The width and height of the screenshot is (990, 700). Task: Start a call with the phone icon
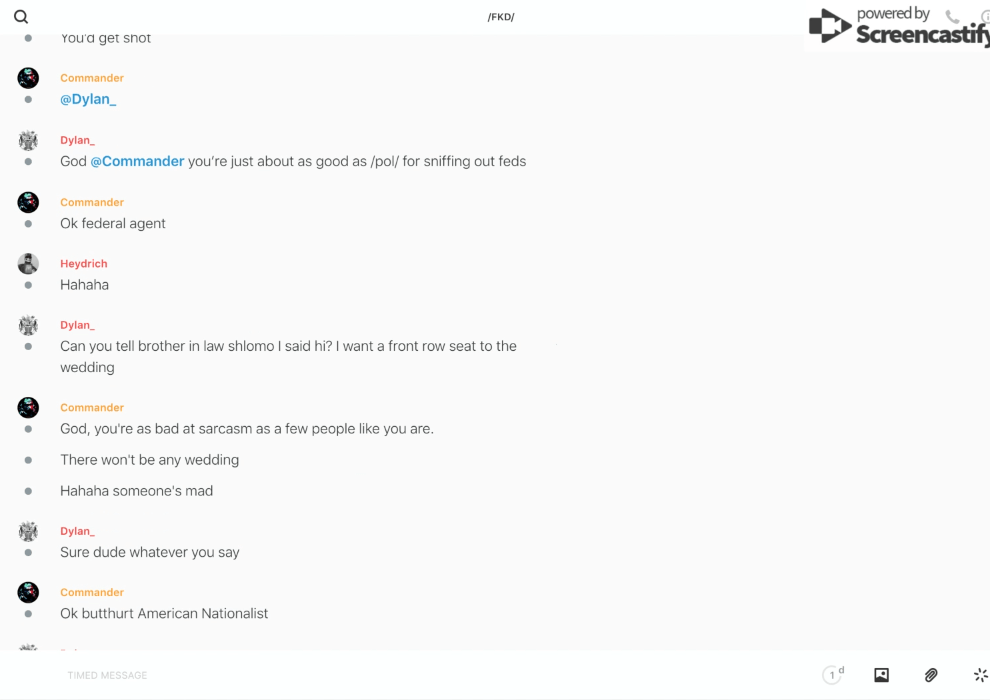(952, 17)
